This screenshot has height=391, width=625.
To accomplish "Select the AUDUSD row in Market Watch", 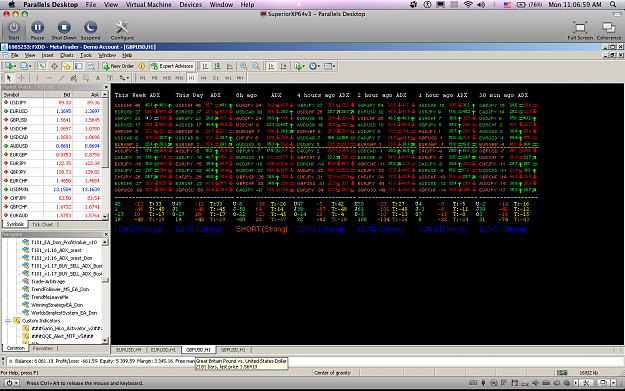I will pyautogui.click(x=52, y=146).
